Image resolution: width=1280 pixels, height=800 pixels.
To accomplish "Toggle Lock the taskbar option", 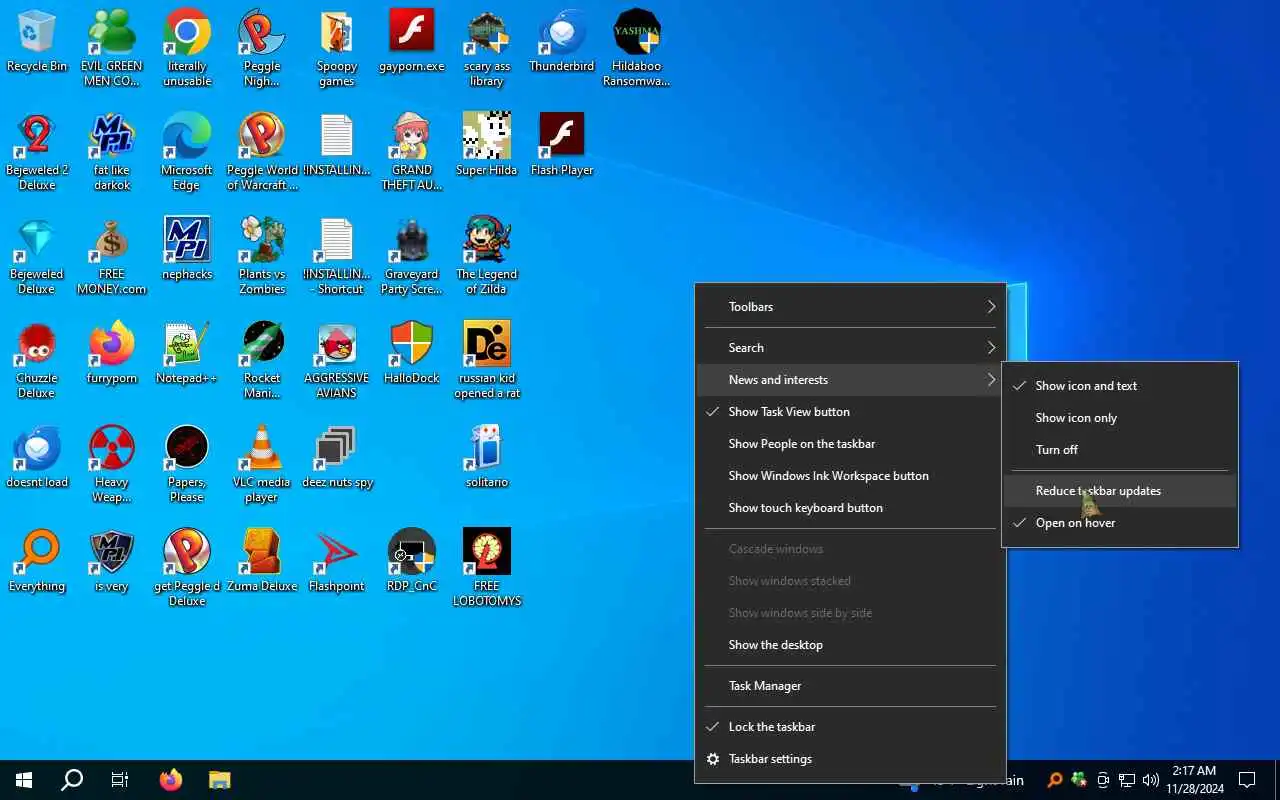I will click(x=850, y=727).
